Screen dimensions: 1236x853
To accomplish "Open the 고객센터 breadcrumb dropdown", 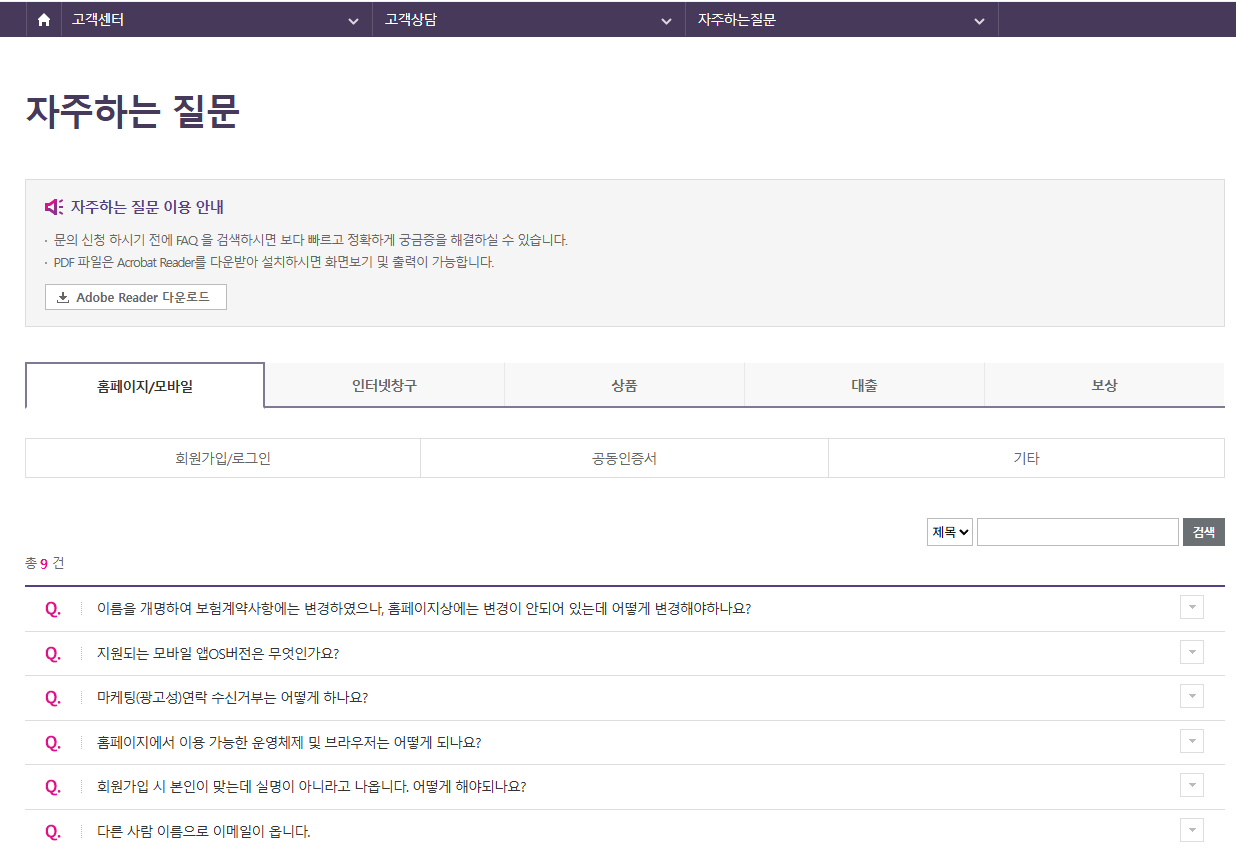I will [x=216, y=20].
